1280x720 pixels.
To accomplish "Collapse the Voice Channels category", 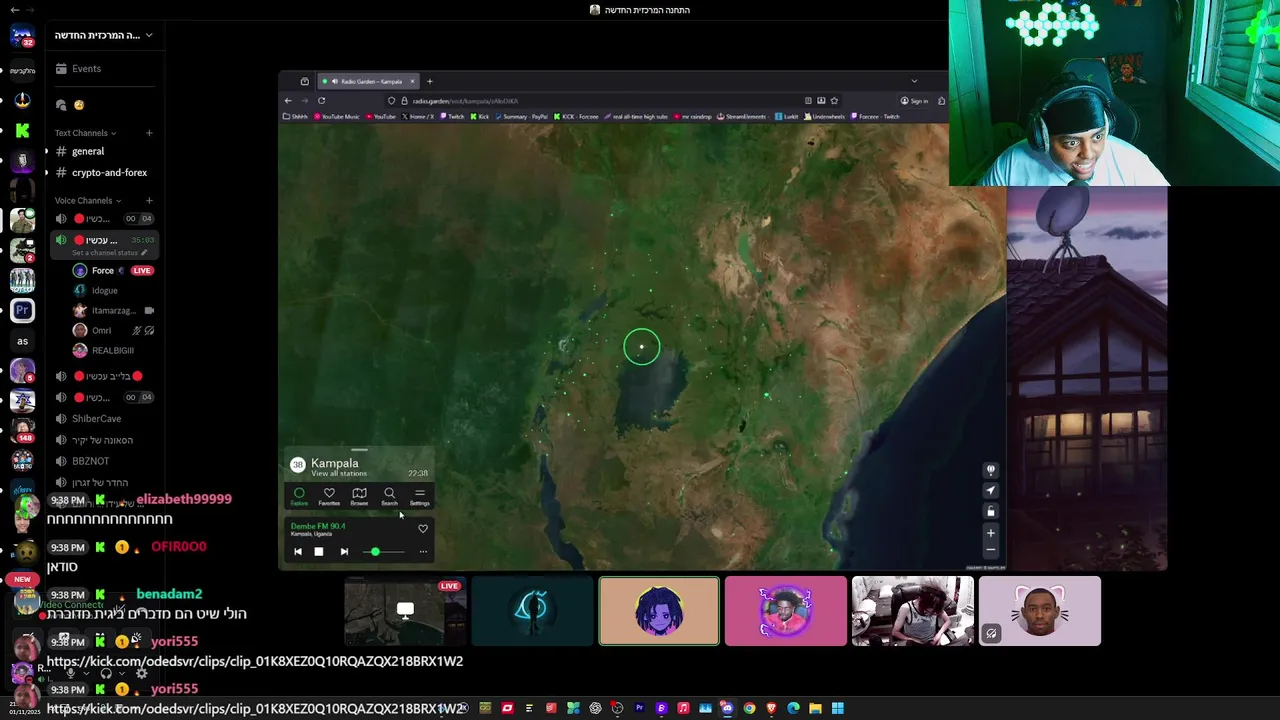I will 87,200.
